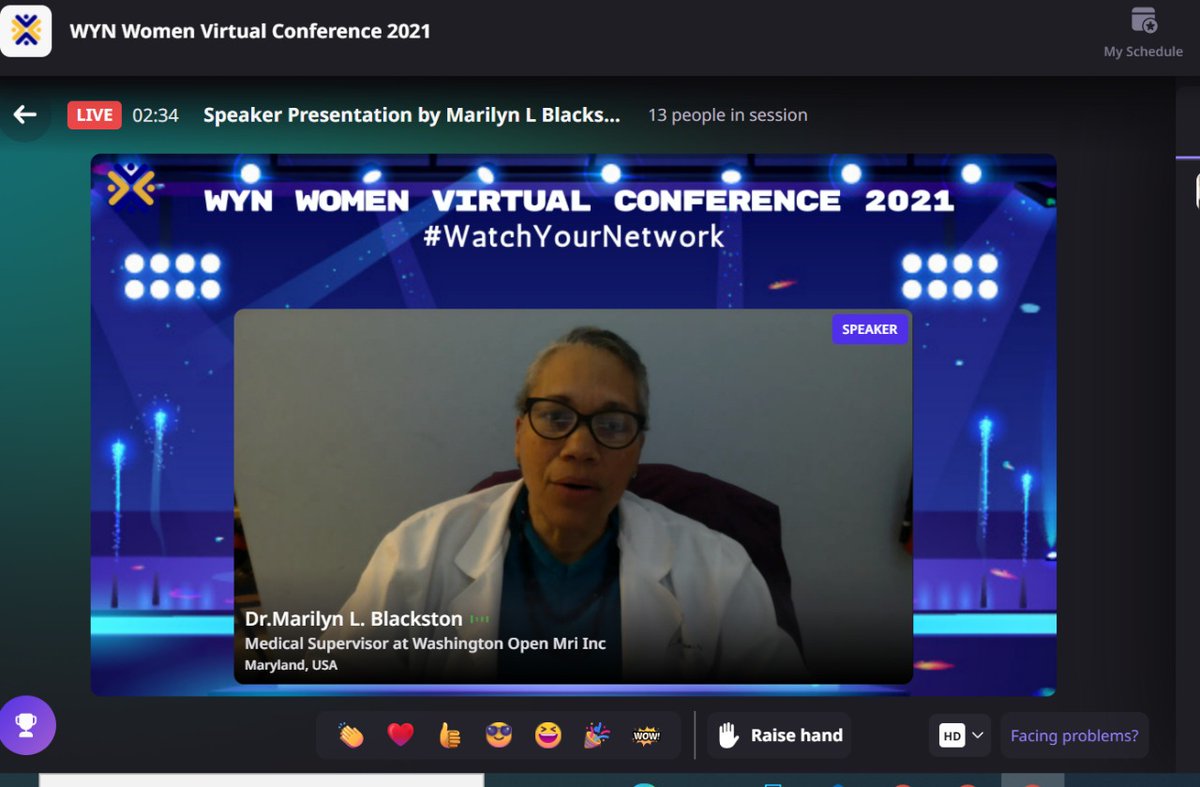Click the stage banner logo above the title

click(x=131, y=185)
